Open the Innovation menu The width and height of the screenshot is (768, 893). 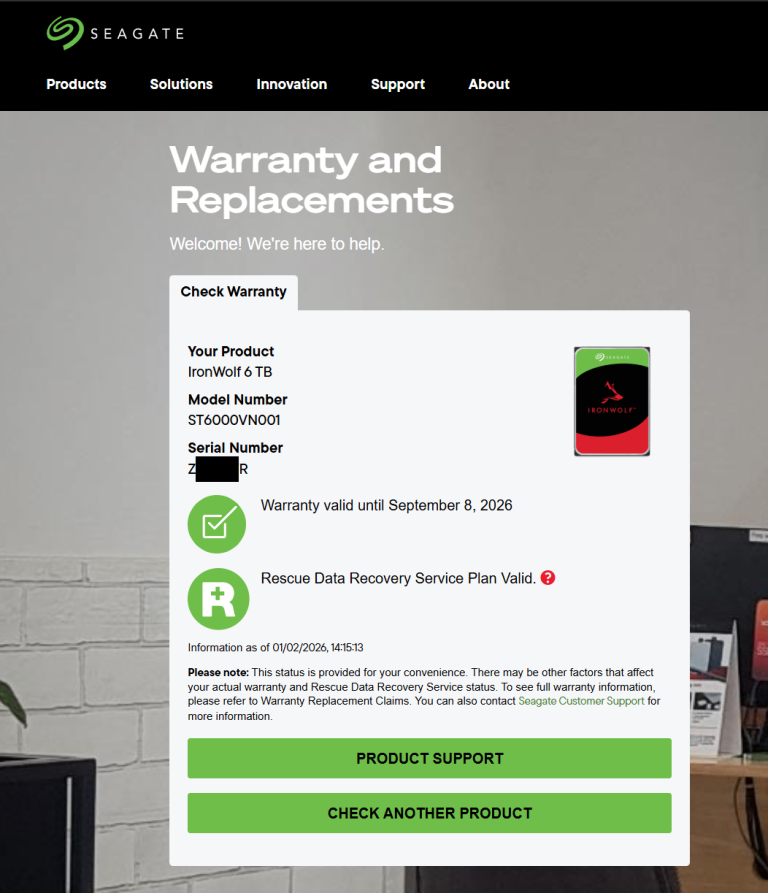coord(291,84)
